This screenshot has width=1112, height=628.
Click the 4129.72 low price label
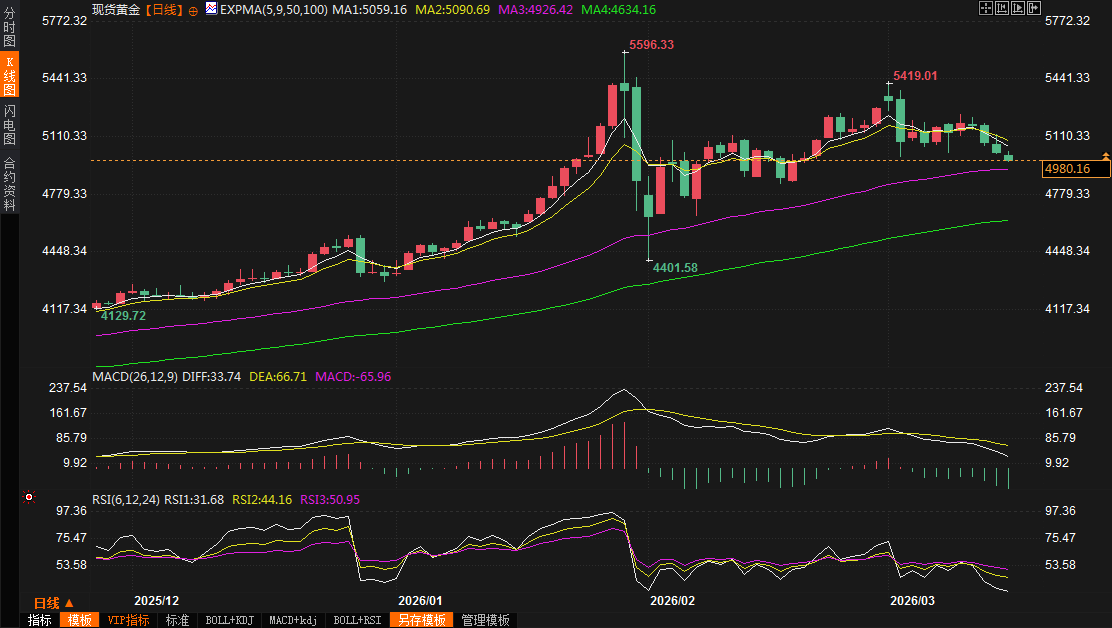(x=123, y=315)
